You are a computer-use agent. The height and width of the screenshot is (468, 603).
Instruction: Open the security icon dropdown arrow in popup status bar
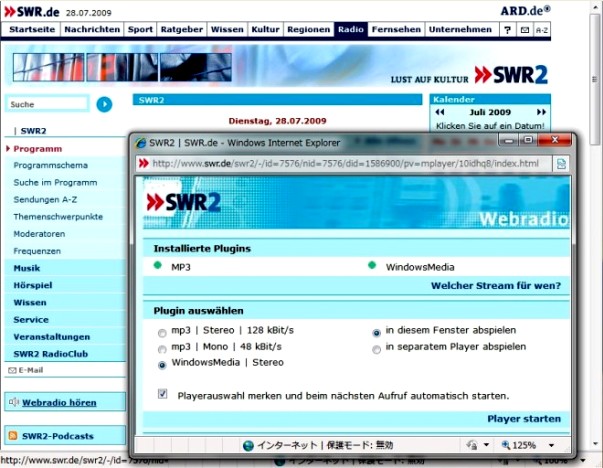[x=486, y=445]
